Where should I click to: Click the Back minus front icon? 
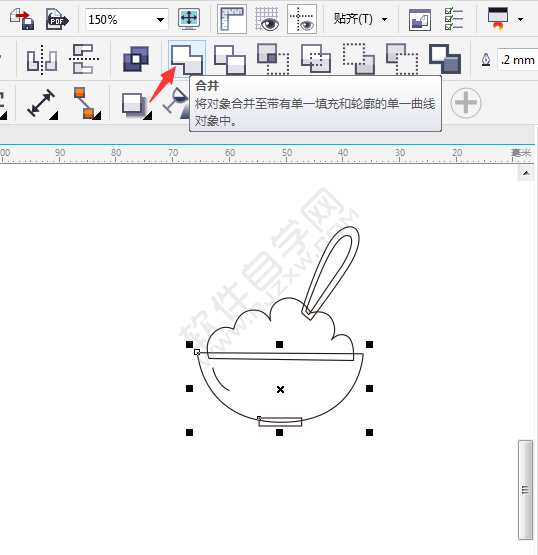(x=402, y=59)
